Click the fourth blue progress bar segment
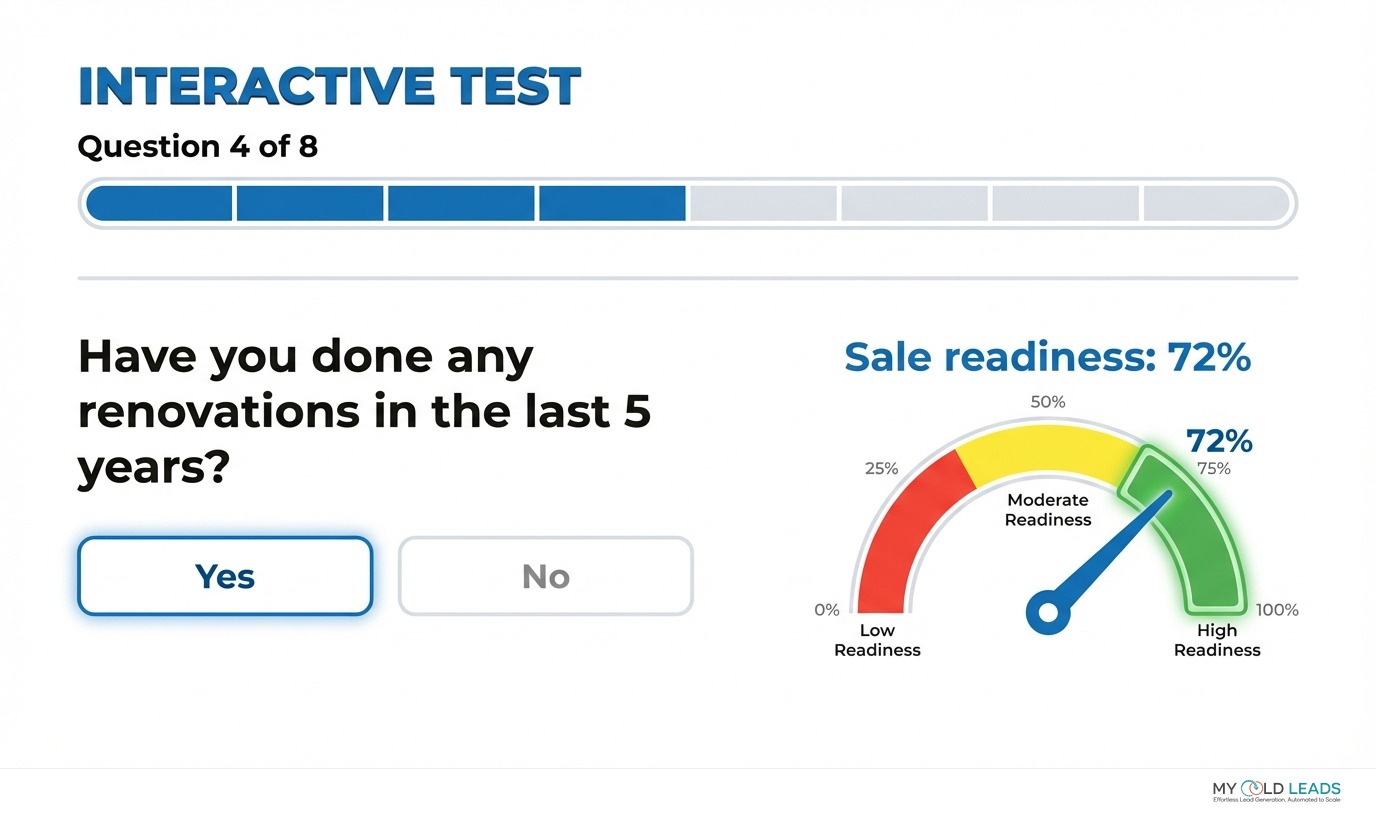1376x813 pixels. click(610, 203)
